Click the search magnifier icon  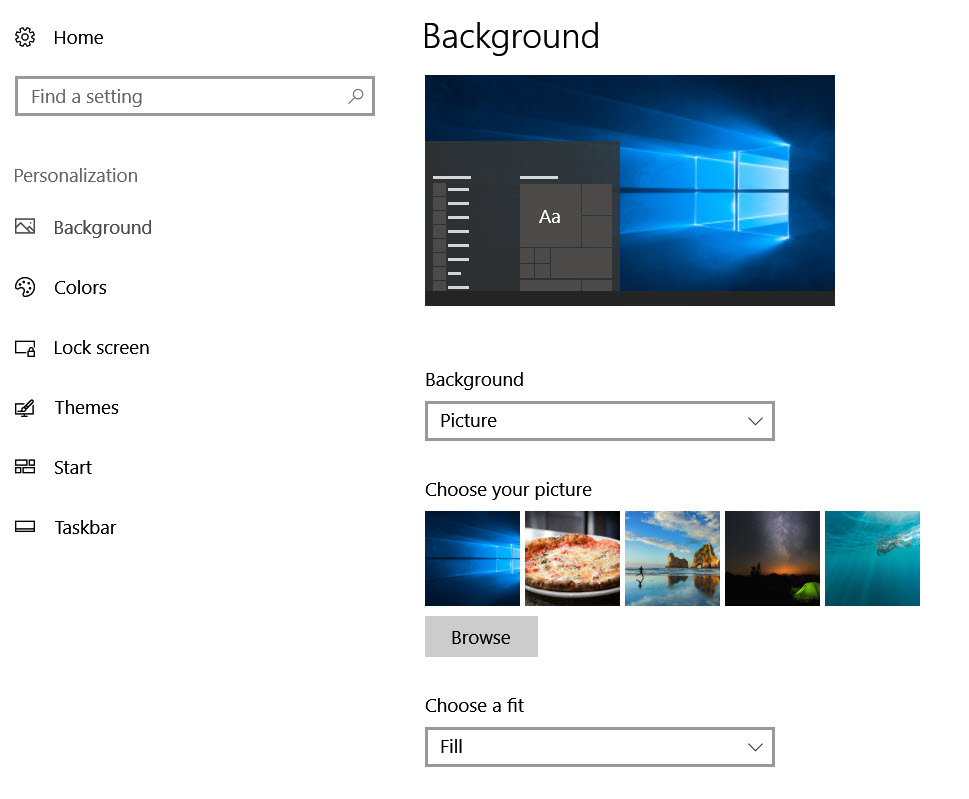[x=355, y=97]
